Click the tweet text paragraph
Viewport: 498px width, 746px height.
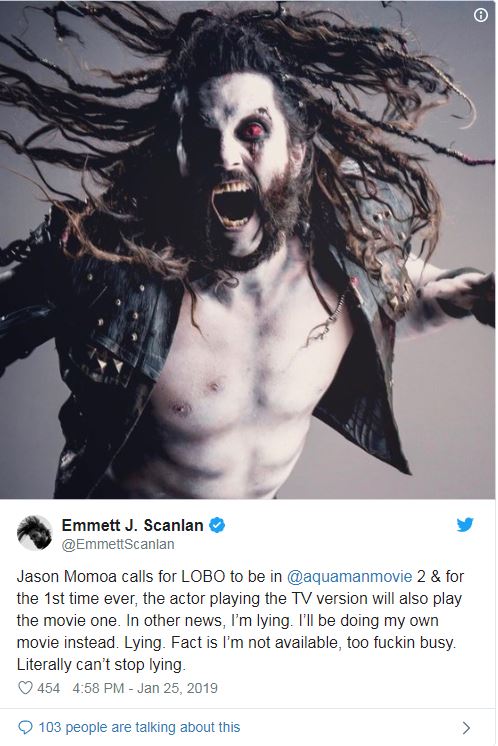(240, 620)
